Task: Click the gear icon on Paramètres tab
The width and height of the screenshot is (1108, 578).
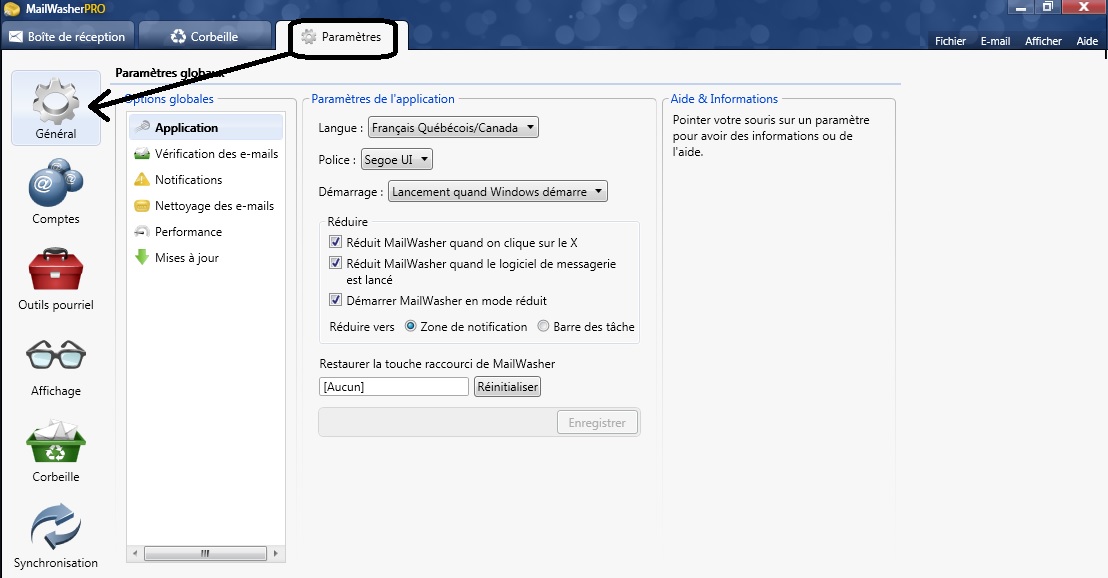Action: click(309, 37)
